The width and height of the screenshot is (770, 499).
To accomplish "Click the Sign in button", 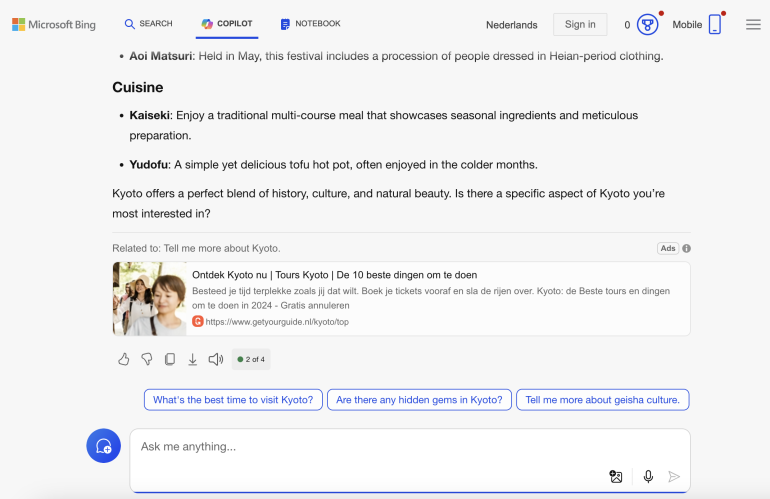I will 580,24.
